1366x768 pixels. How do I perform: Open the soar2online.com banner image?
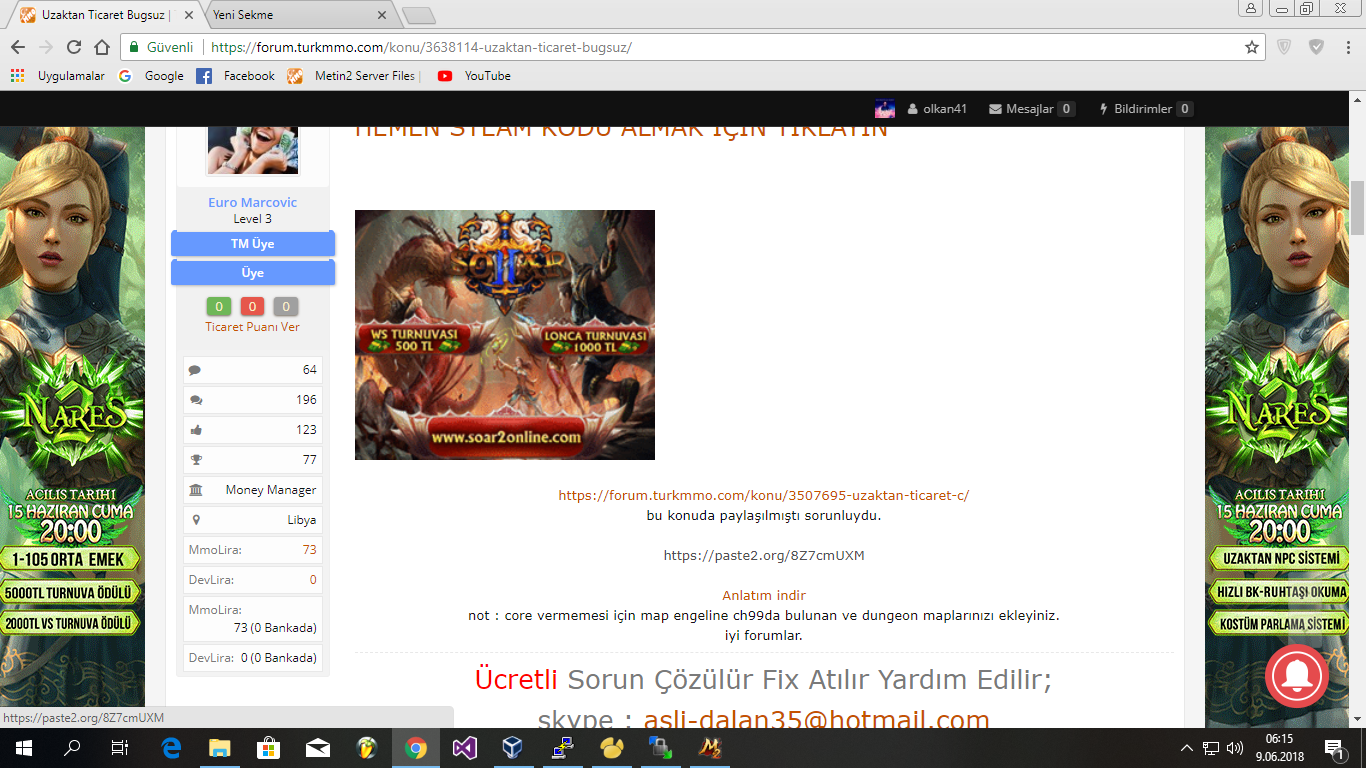pos(505,335)
